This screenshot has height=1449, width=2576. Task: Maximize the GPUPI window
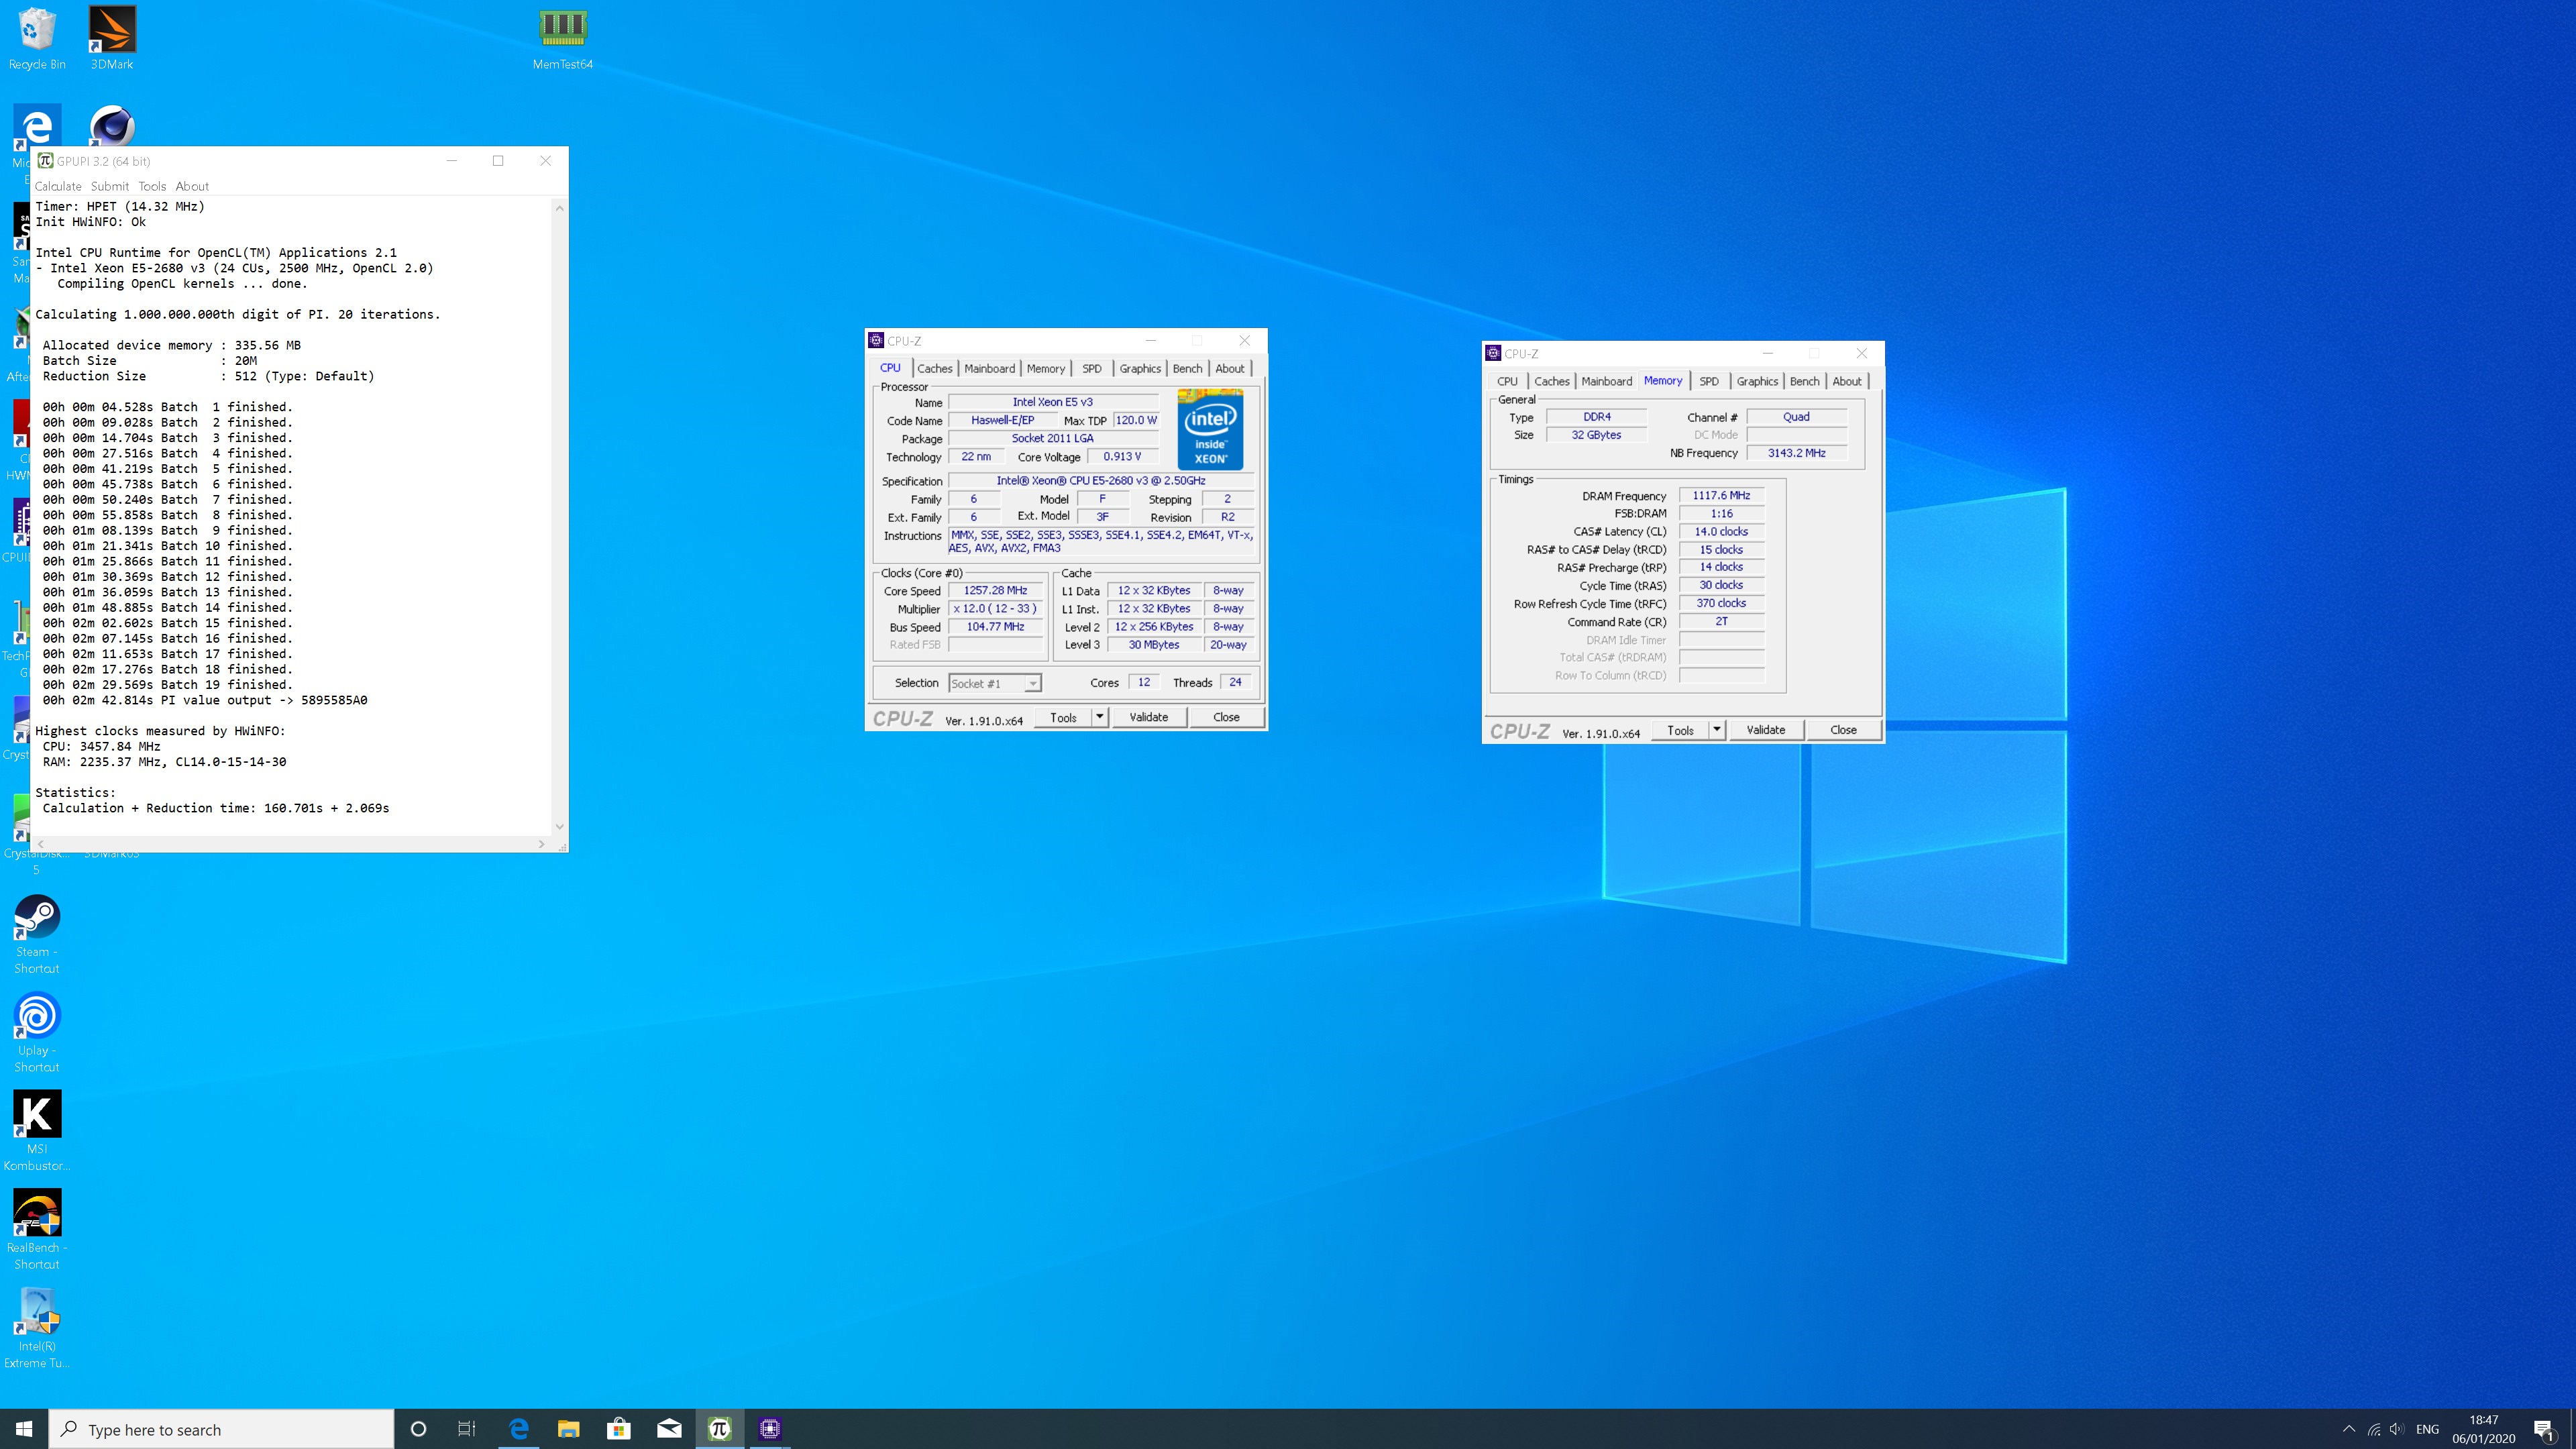[x=498, y=161]
